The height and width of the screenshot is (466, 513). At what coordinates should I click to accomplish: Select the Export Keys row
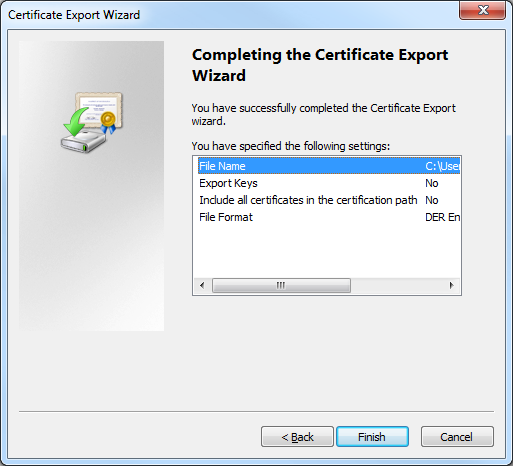tap(329, 183)
